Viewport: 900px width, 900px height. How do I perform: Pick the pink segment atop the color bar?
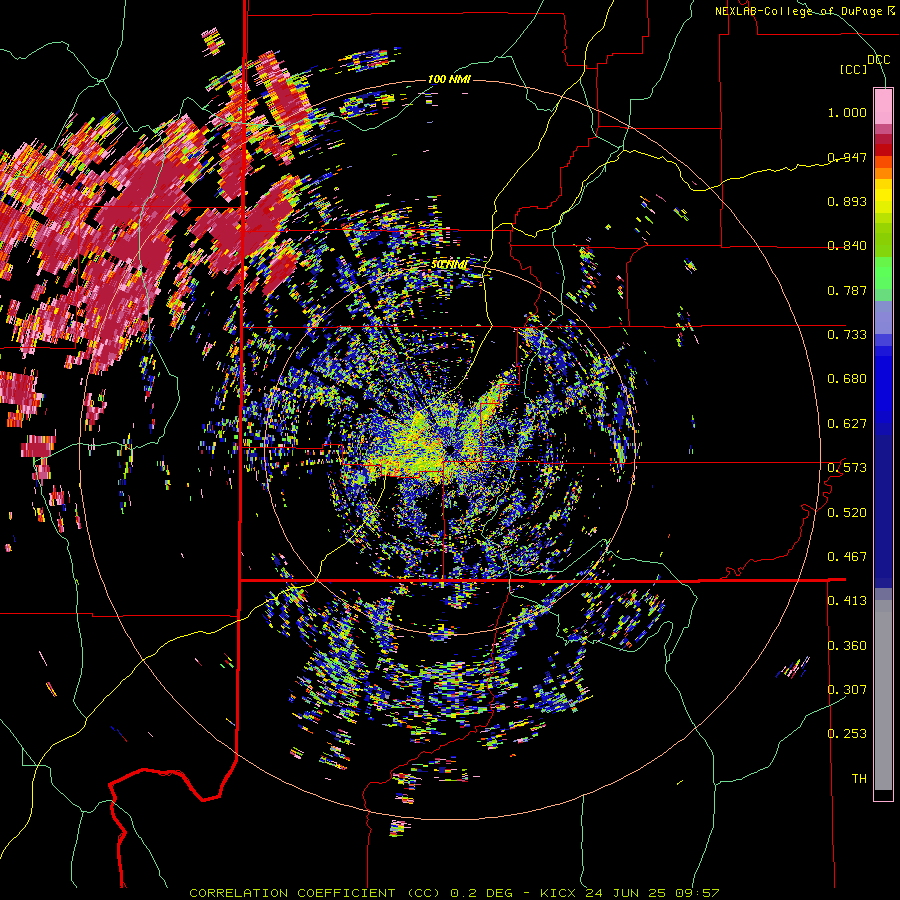[x=883, y=107]
